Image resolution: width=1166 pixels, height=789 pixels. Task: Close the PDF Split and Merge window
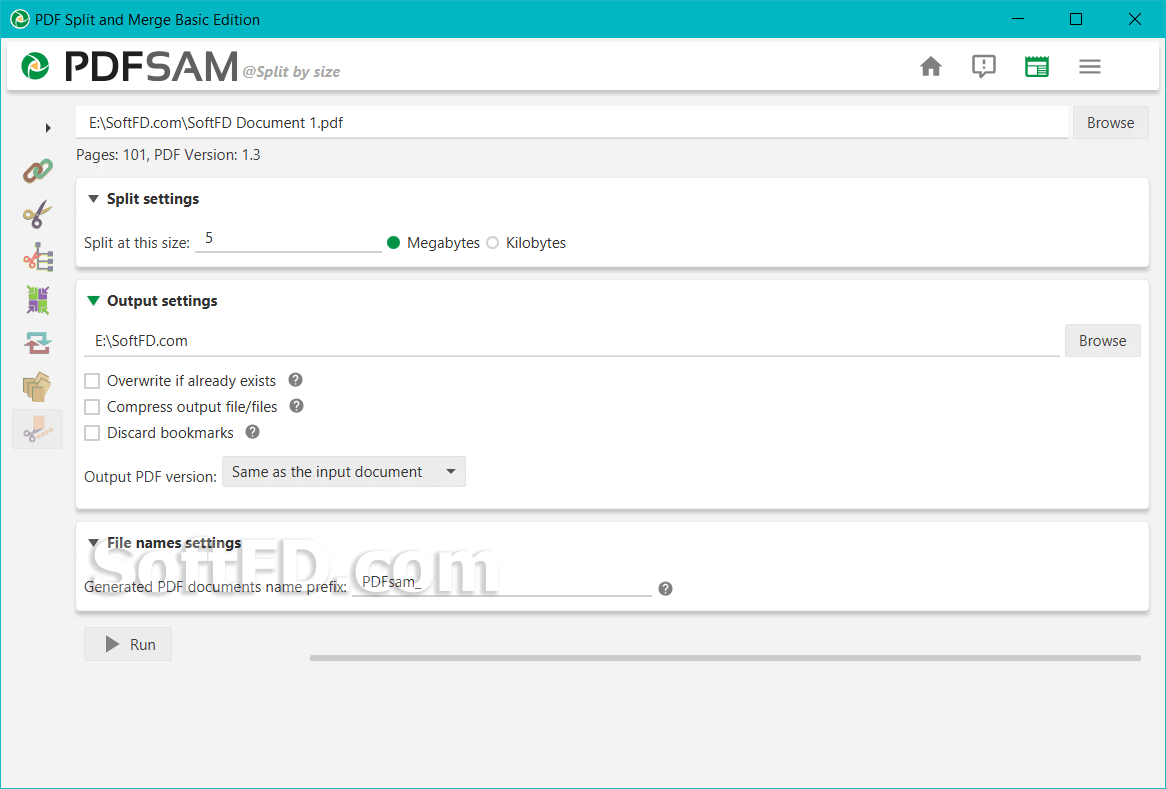[x=1135, y=19]
